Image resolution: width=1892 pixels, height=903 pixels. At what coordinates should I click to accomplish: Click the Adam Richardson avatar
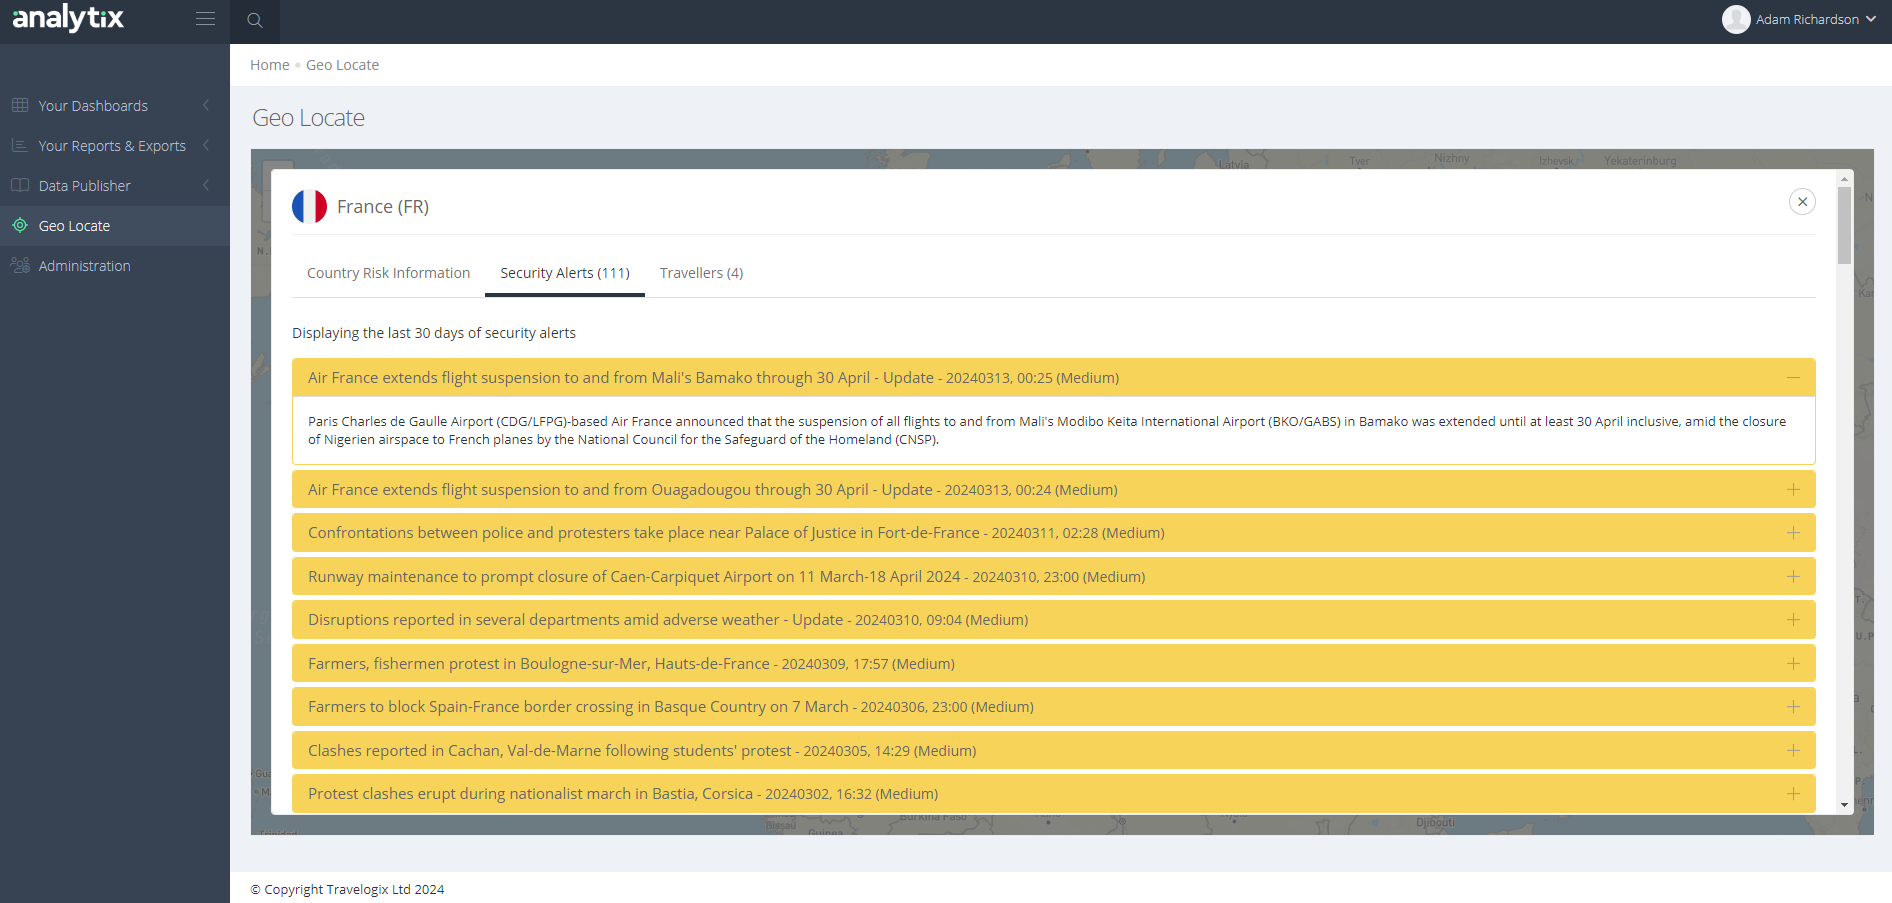pos(1736,19)
